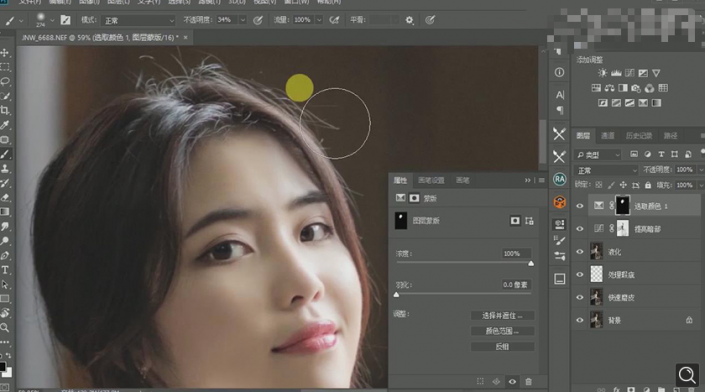This screenshot has width=705, height=392.
Task: Select the Eraser tool
Action: [5, 198]
